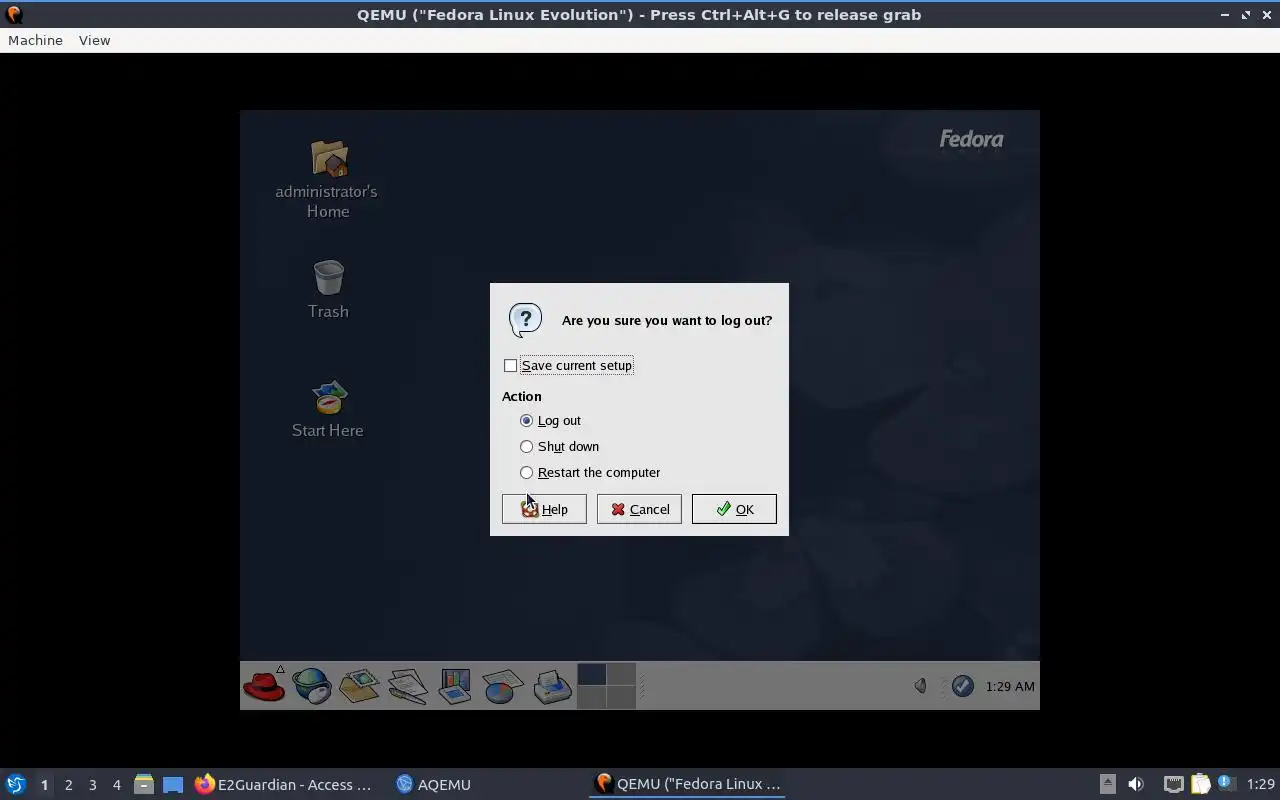The width and height of the screenshot is (1280, 800).
Task: Select the QEMU Fedora Linux taskbar entry
Action: (688, 784)
